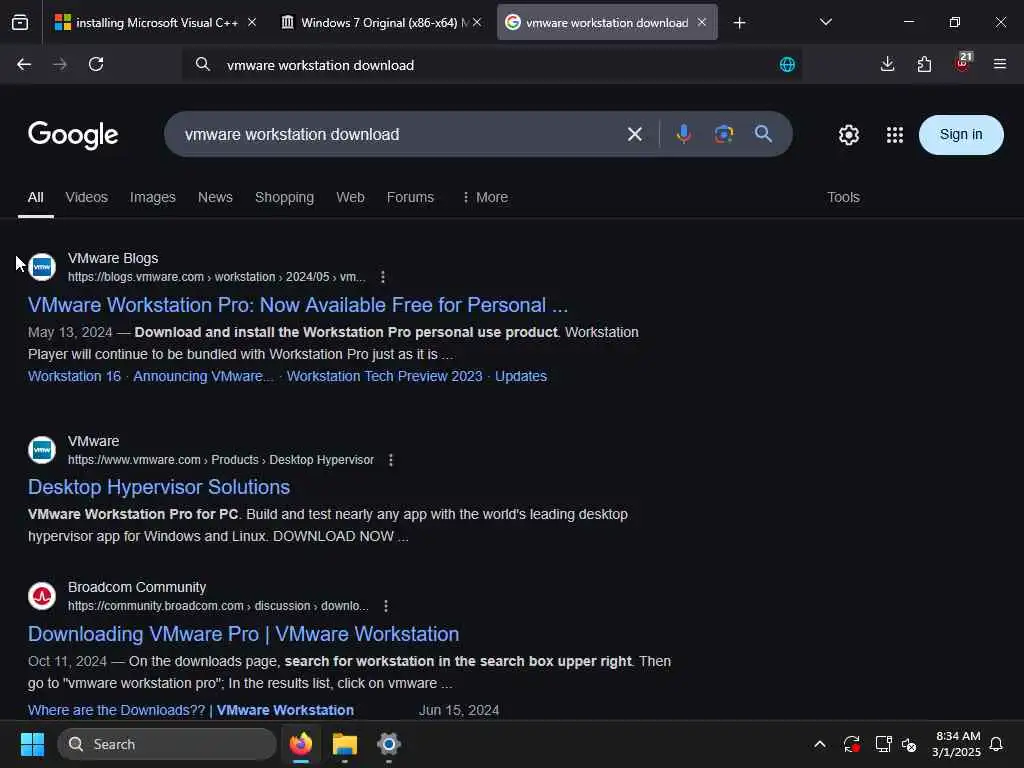Reload the current page
1024x768 pixels.
point(96,65)
